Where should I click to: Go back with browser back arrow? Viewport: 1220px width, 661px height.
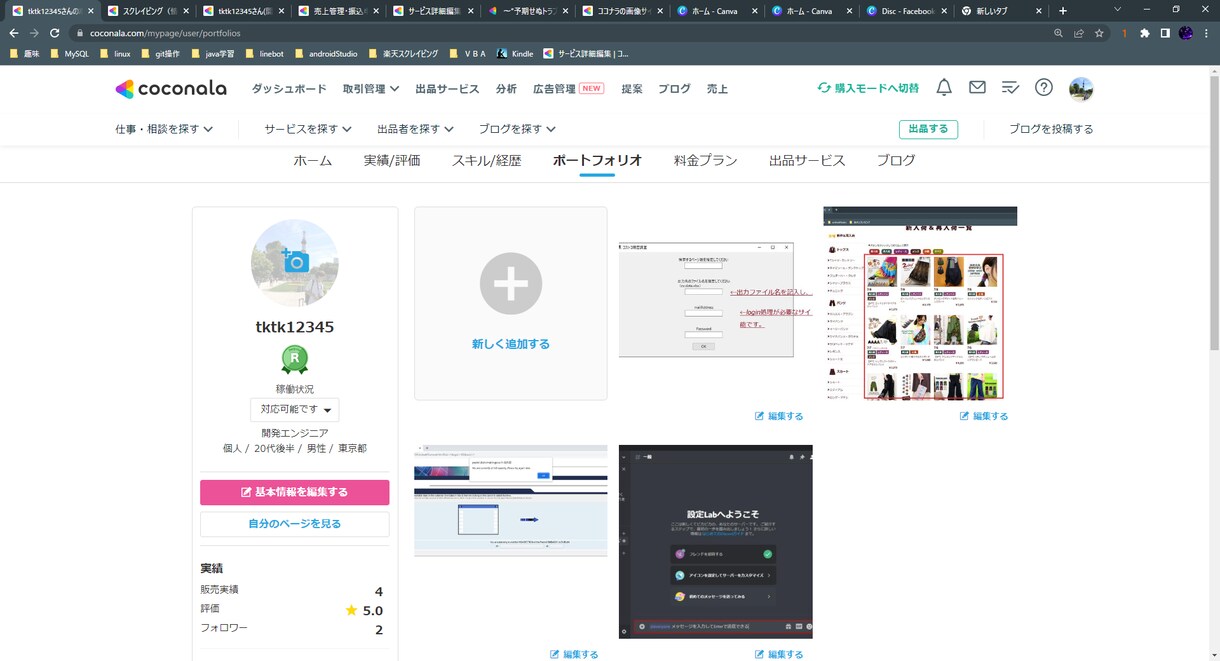(x=14, y=33)
